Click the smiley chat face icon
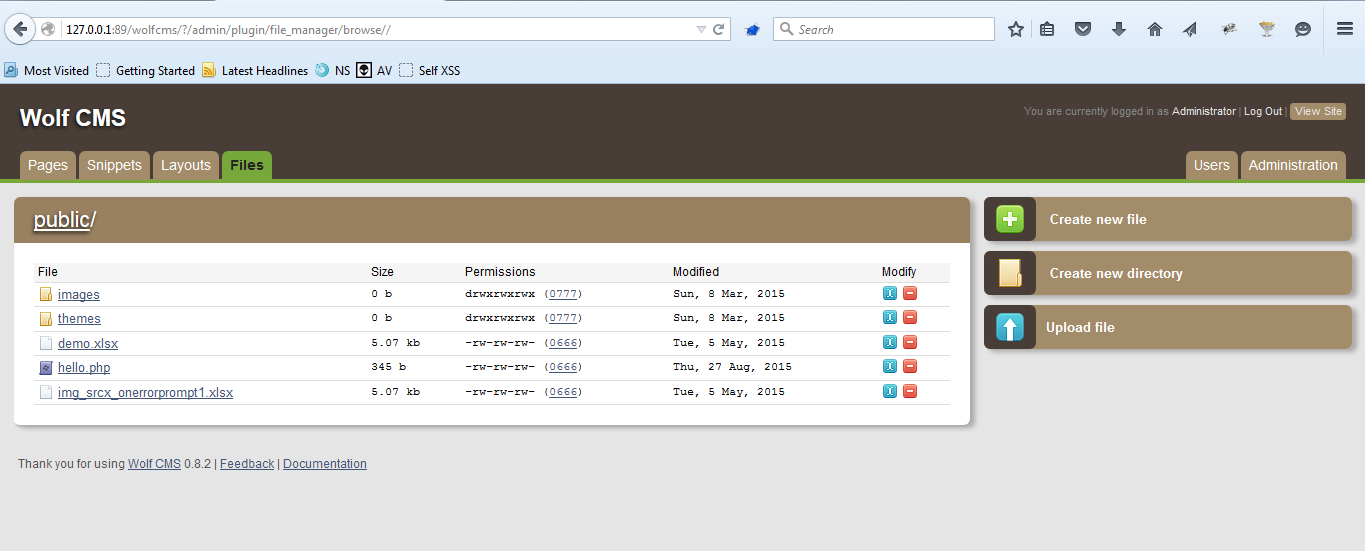 1303,29
